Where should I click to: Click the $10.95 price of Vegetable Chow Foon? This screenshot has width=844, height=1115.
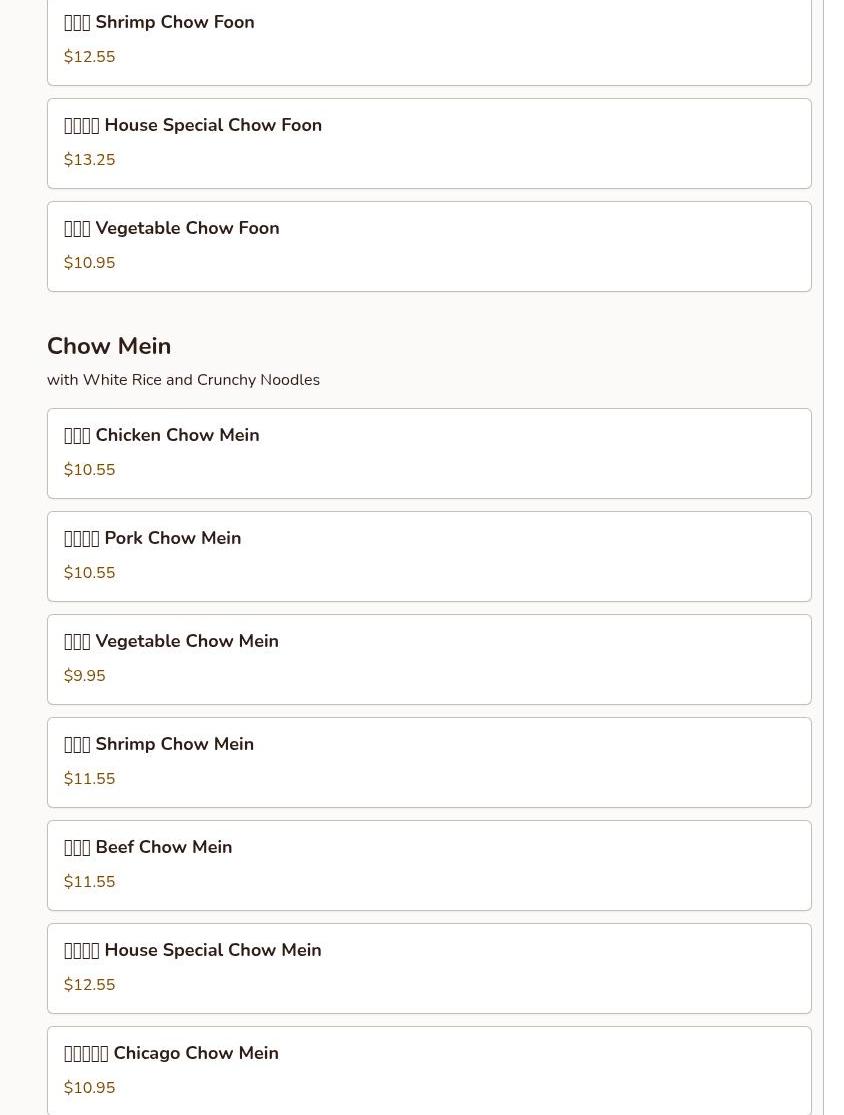pyautogui.click(x=90, y=263)
